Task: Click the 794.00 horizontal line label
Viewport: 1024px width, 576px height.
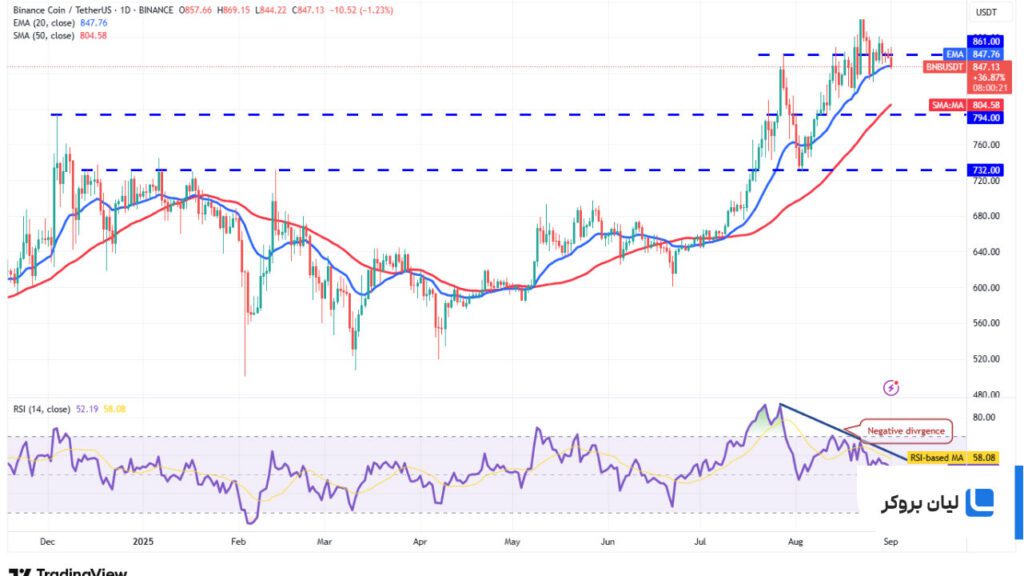Action: (x=985, y=118)
